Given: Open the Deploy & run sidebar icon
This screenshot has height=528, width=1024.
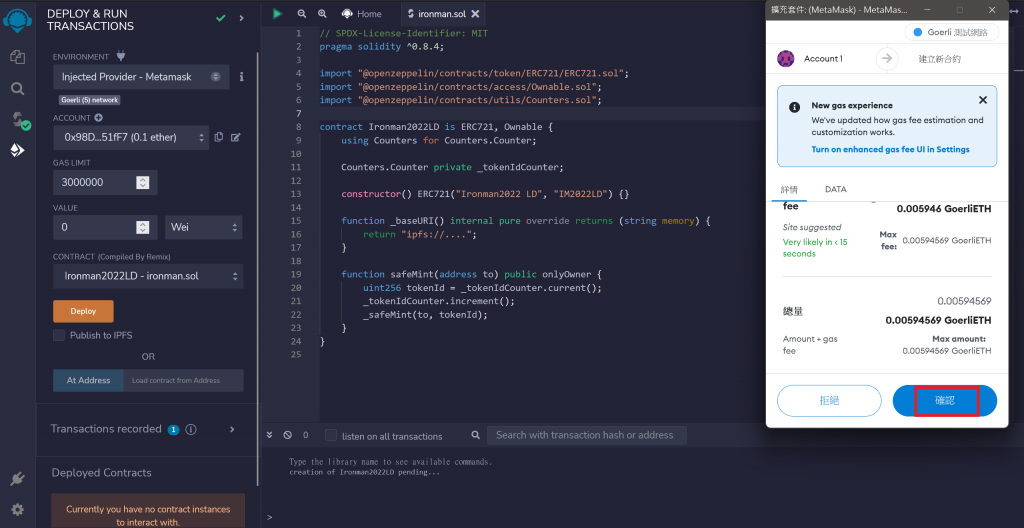Looking at the screenshot, I should click(x=18, y=150).
